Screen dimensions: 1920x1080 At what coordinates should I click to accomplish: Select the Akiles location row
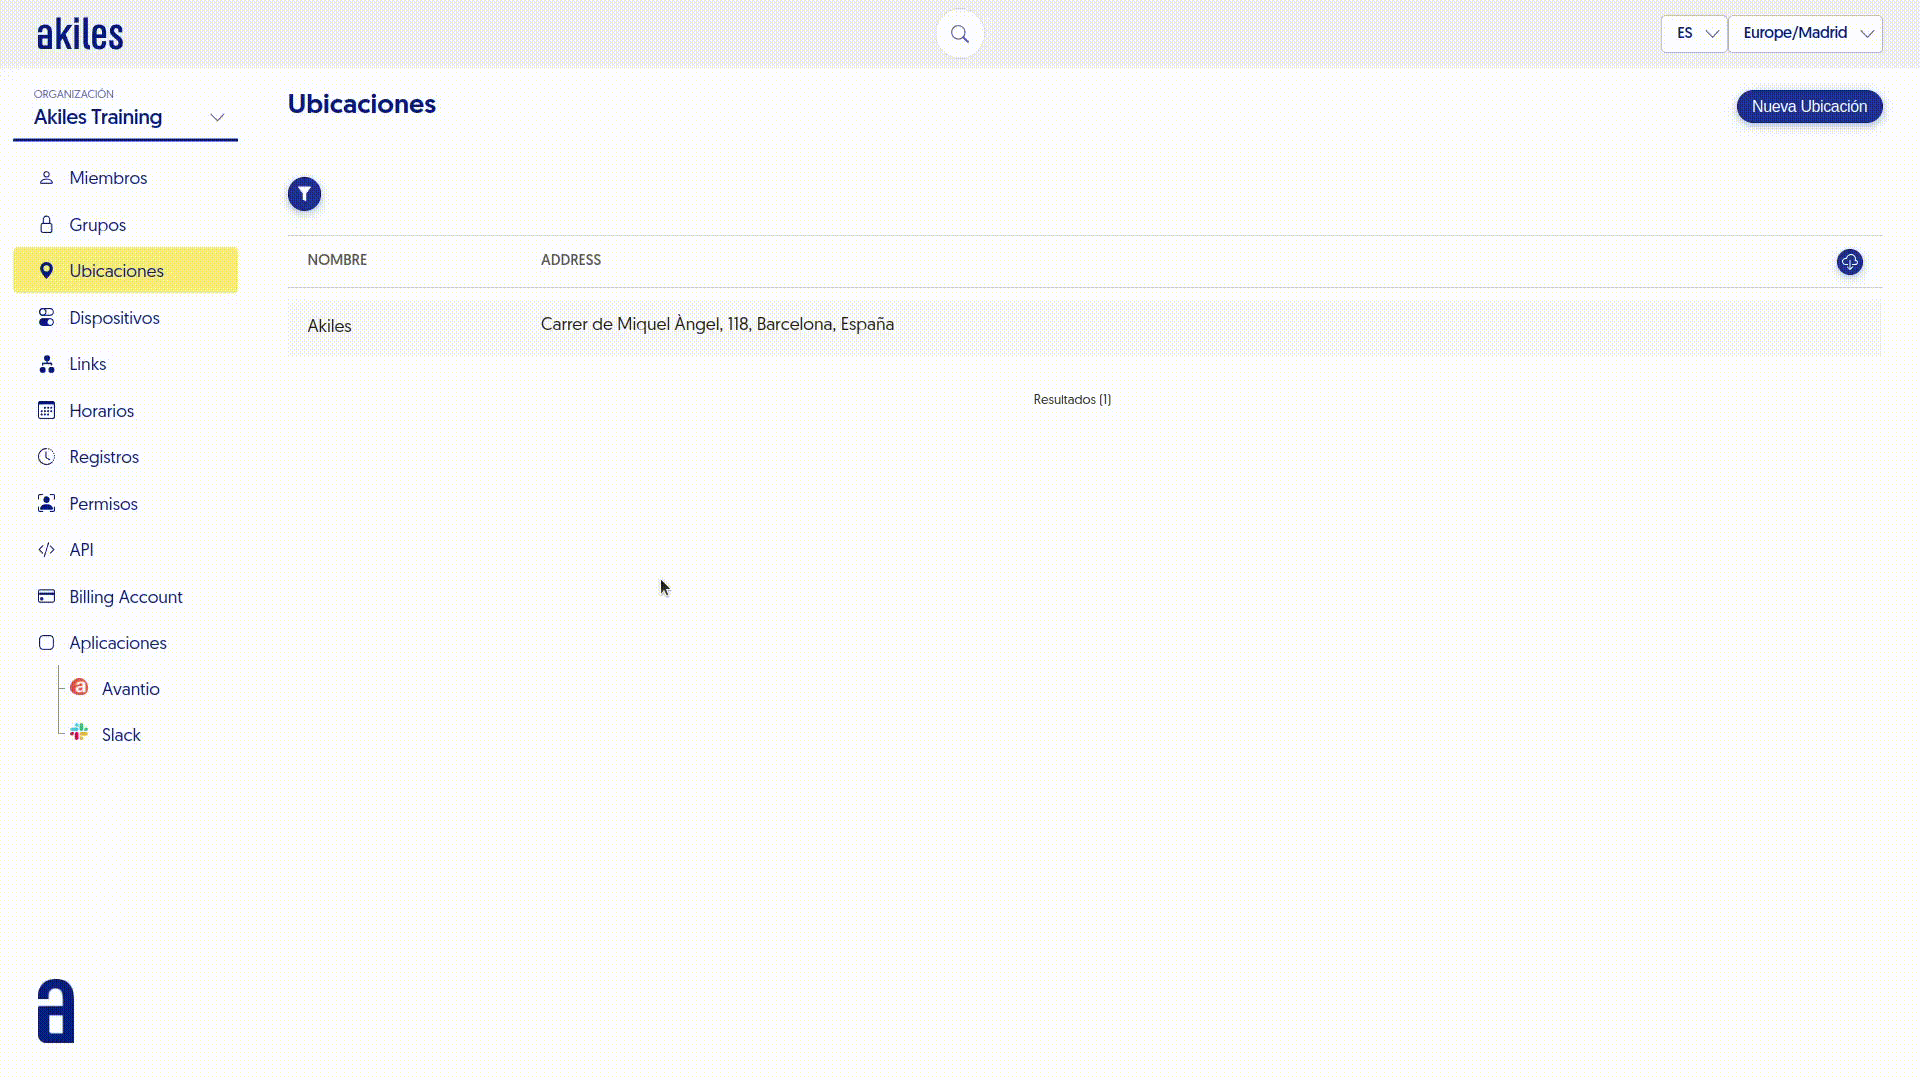pyautogui.click(x=716, y=326)
